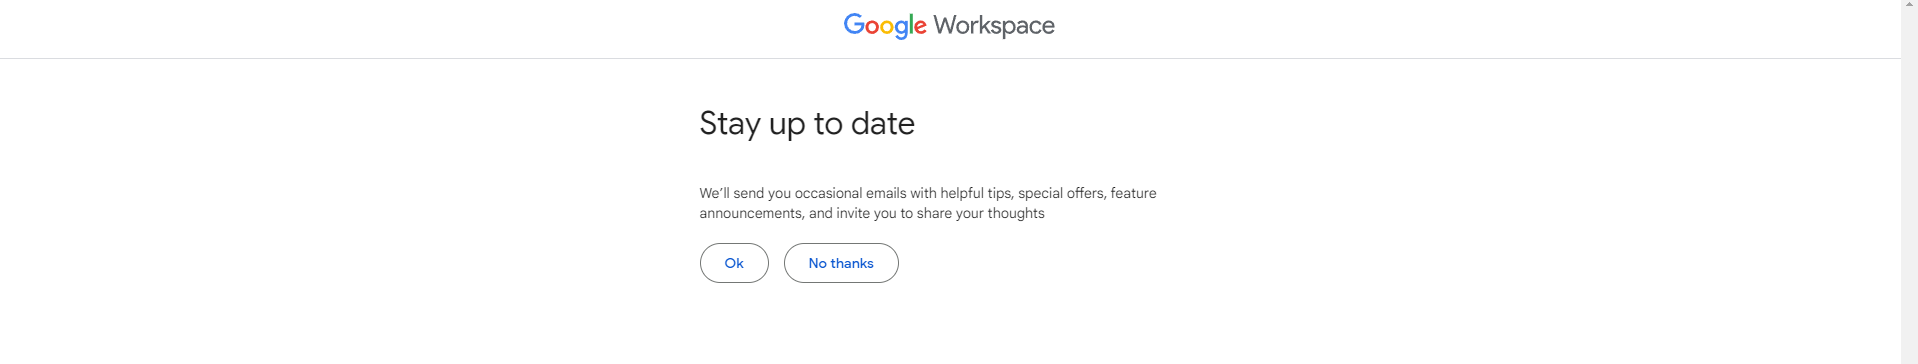Click the Google Workspace logo
Viewport: 1918px width, 364px height.
(x=949, y=25)
